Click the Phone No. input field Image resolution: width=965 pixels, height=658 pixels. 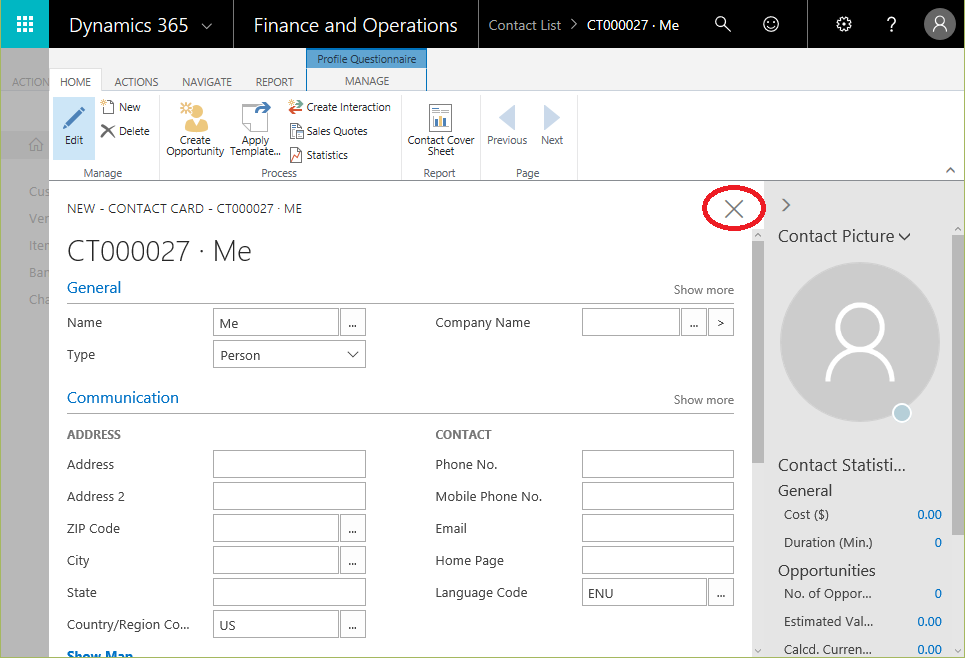658,464
